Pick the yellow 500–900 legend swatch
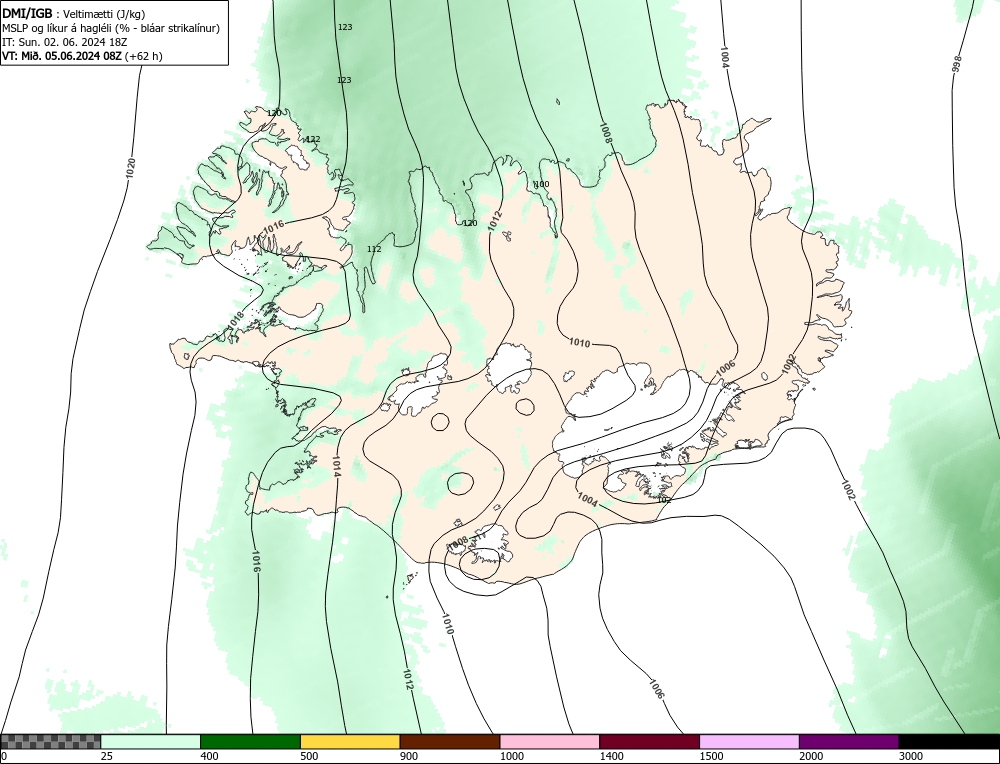Screen dimensions: 1000x764 coord(350,742)
